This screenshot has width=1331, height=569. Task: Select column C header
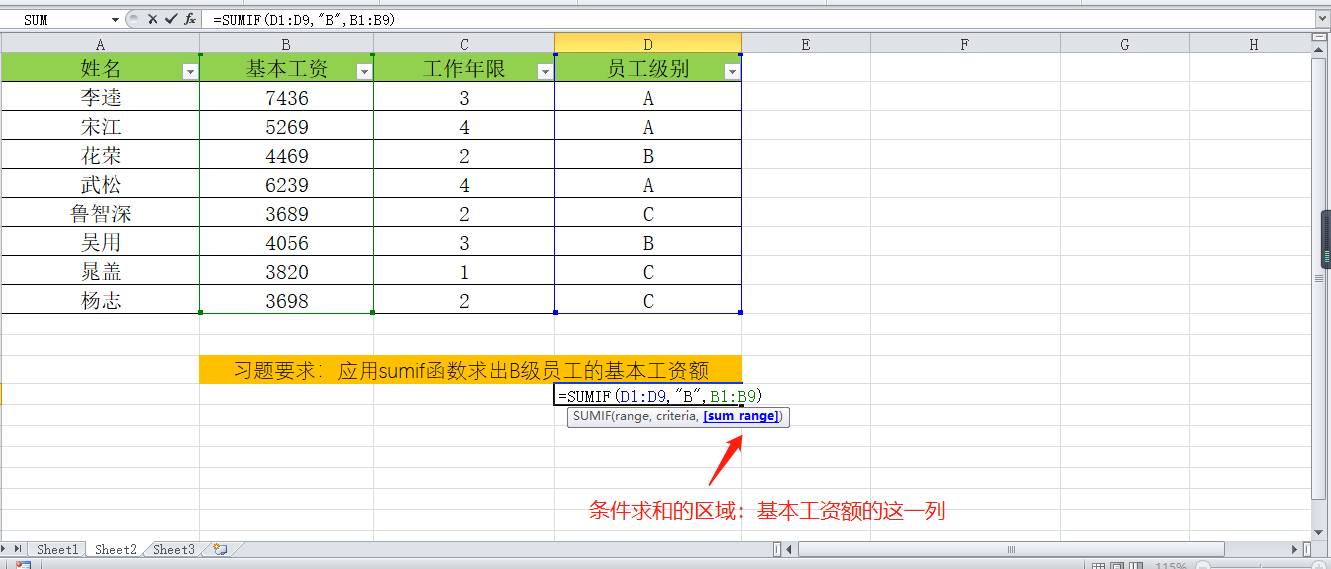(464, 44)
